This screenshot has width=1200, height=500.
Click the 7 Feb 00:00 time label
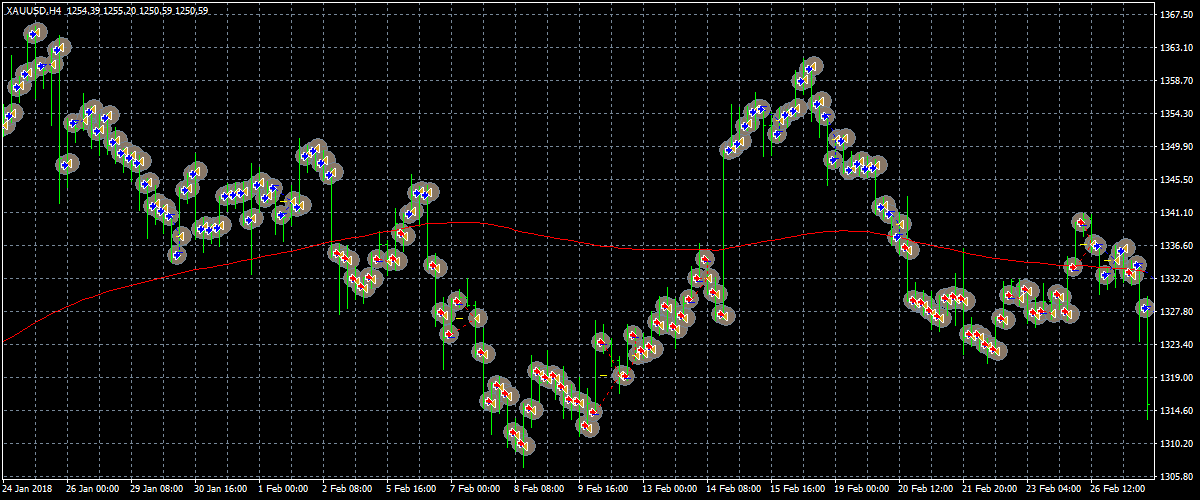click(x=475, y=490)
